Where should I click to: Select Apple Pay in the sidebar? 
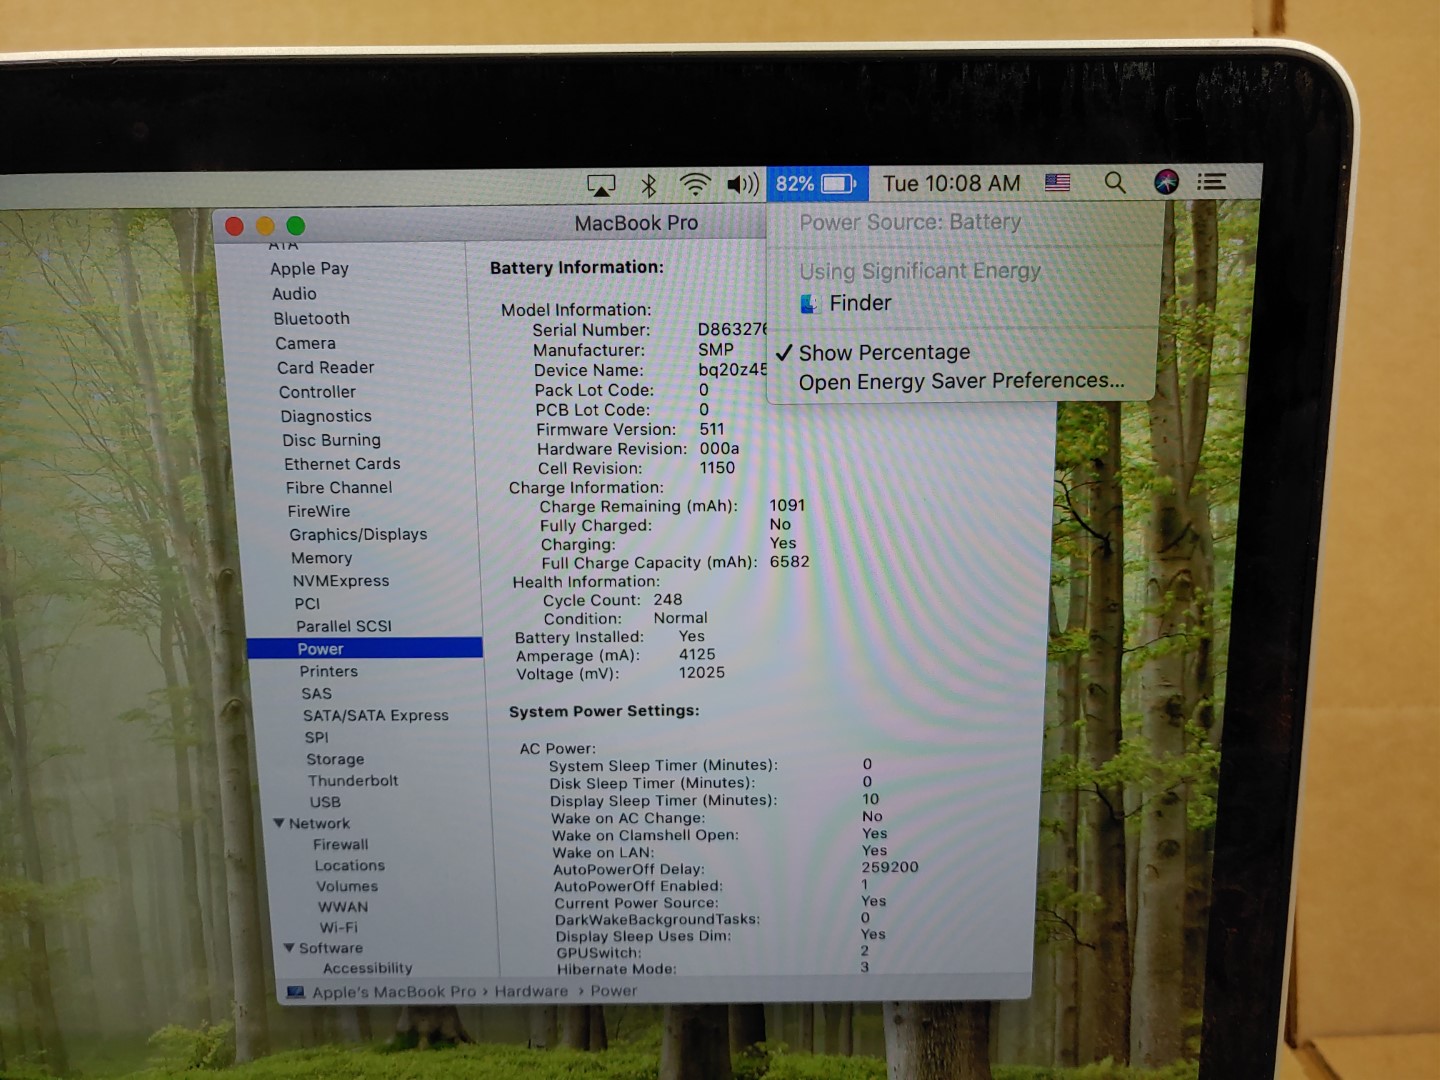309,269
